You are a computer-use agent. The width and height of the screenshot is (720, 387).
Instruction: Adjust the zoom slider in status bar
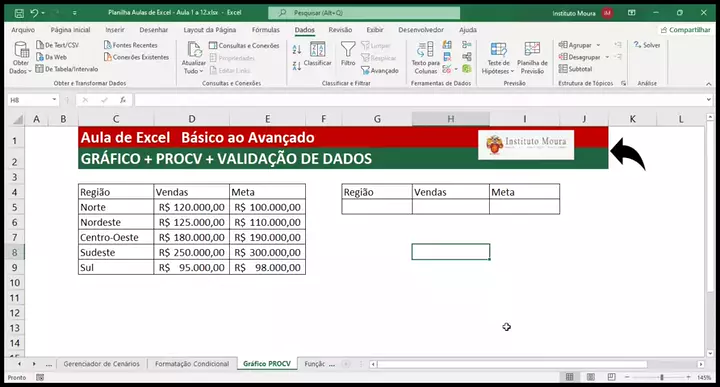[662, 377]
